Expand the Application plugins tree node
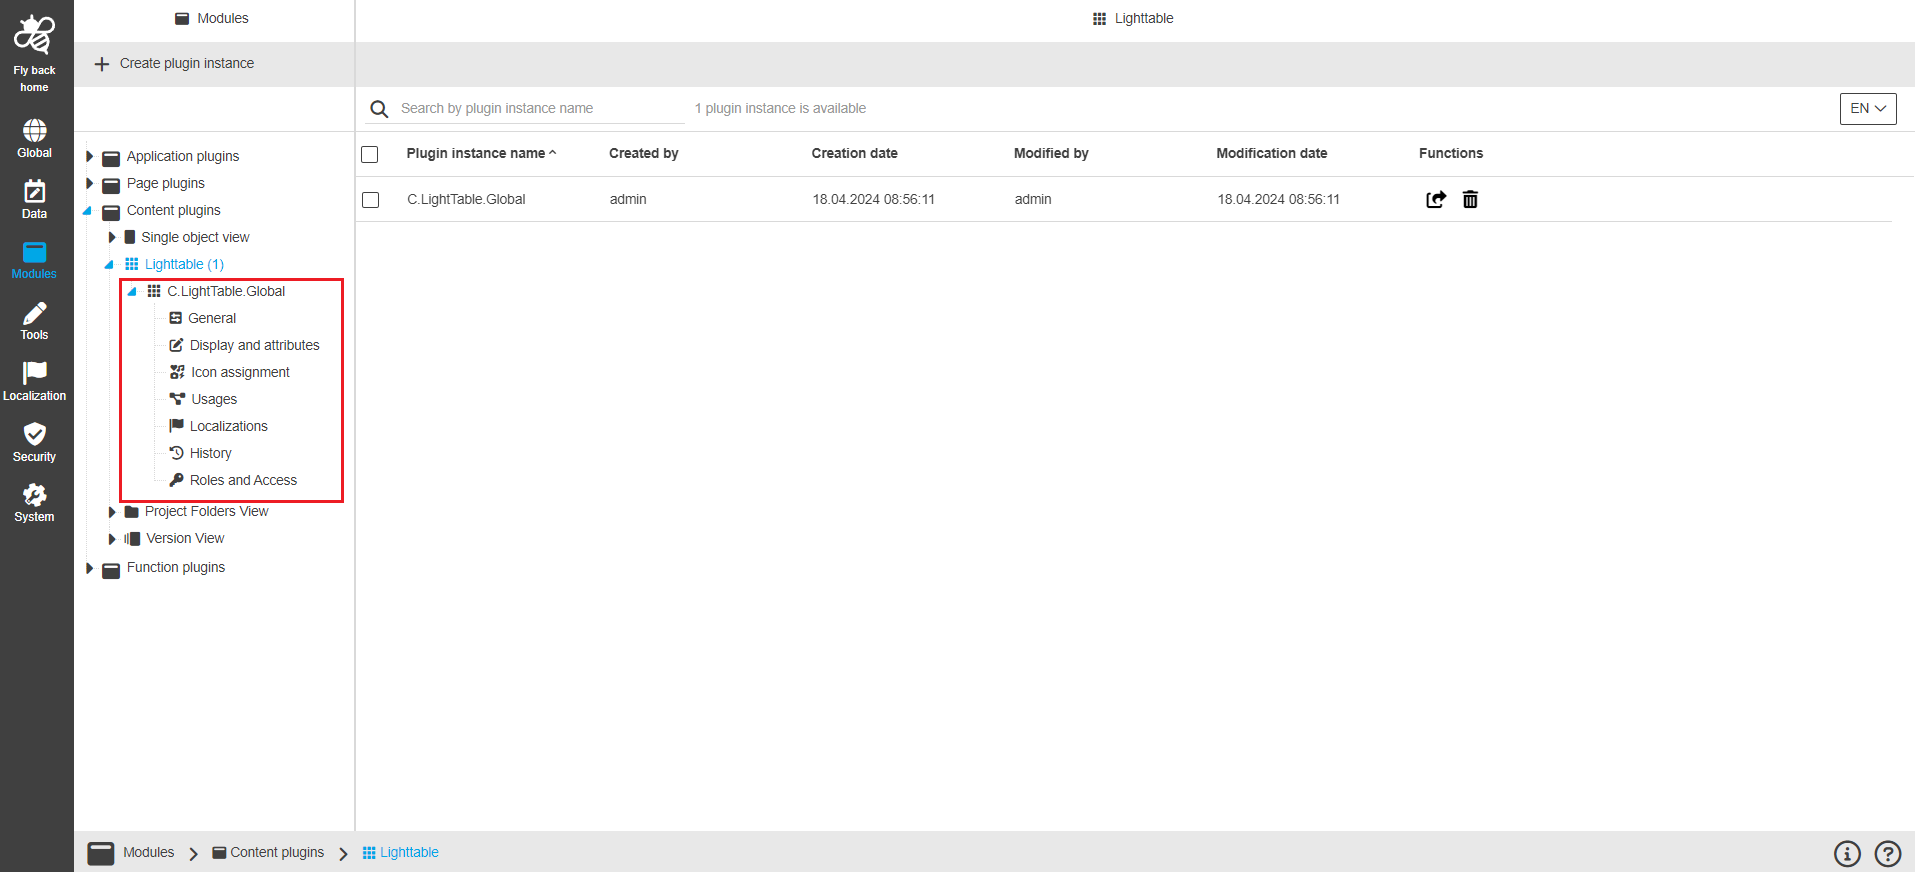 pyautogui.click(x=89, y=156)
